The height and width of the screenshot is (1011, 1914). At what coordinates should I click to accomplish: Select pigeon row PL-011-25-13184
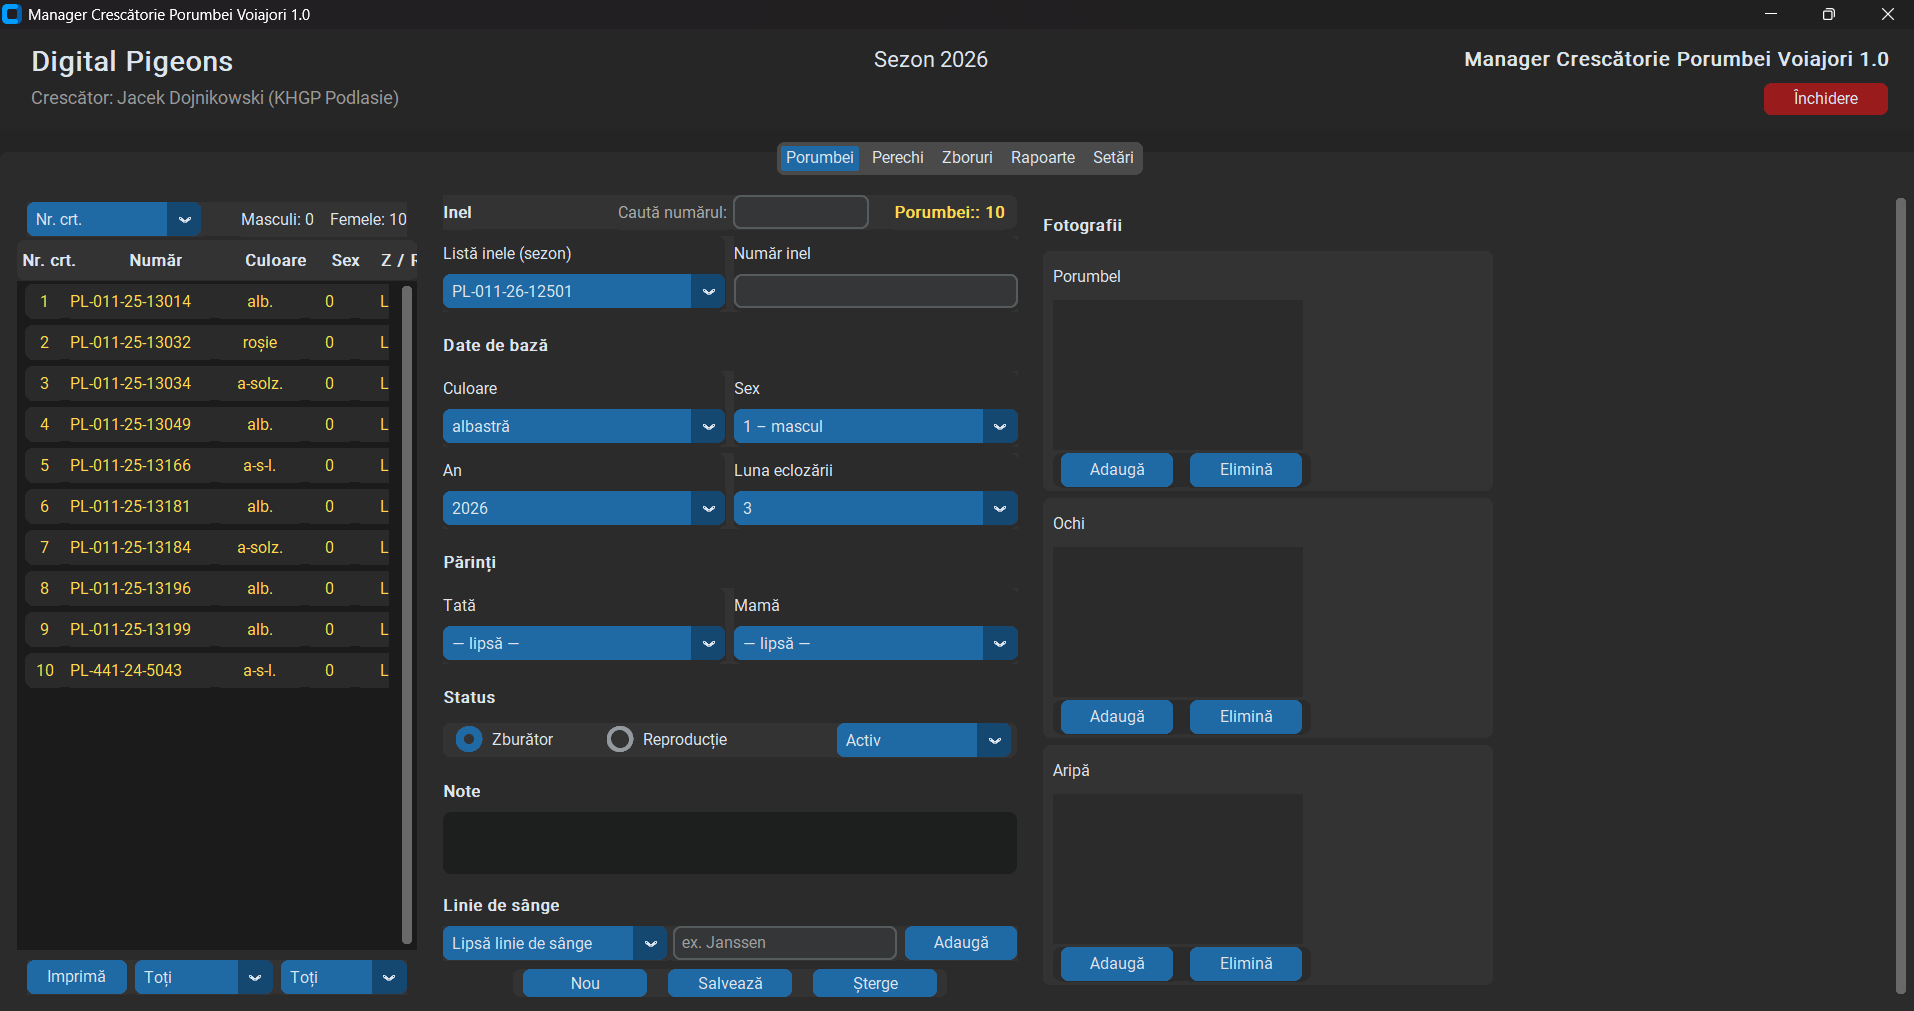click(x=207, y=547)
